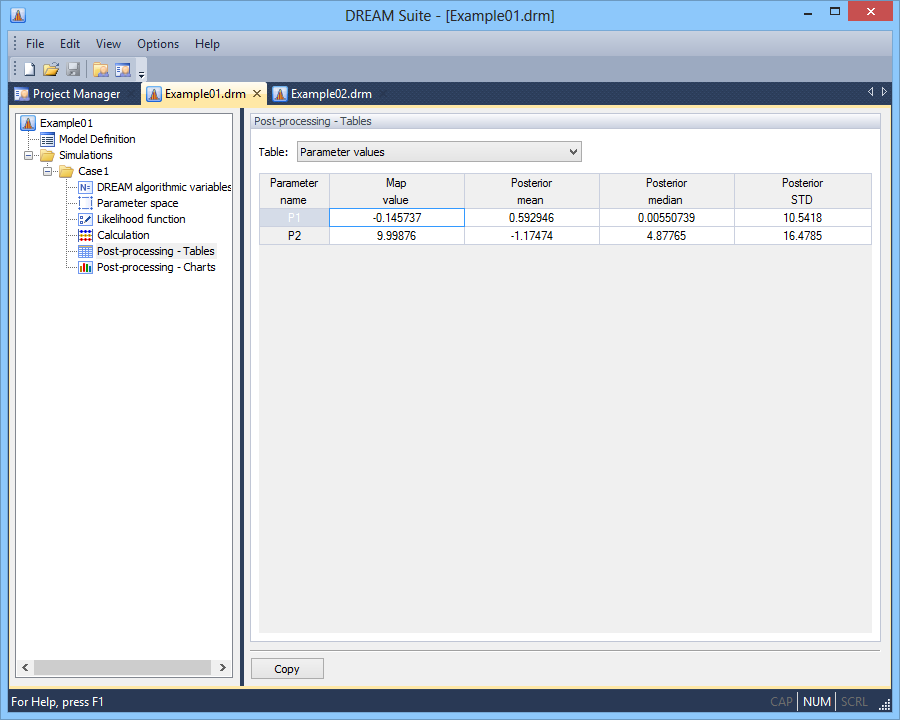The image size is (900, 720).
Task: Click the Posterior mean column header
Action: pos(532,191)
